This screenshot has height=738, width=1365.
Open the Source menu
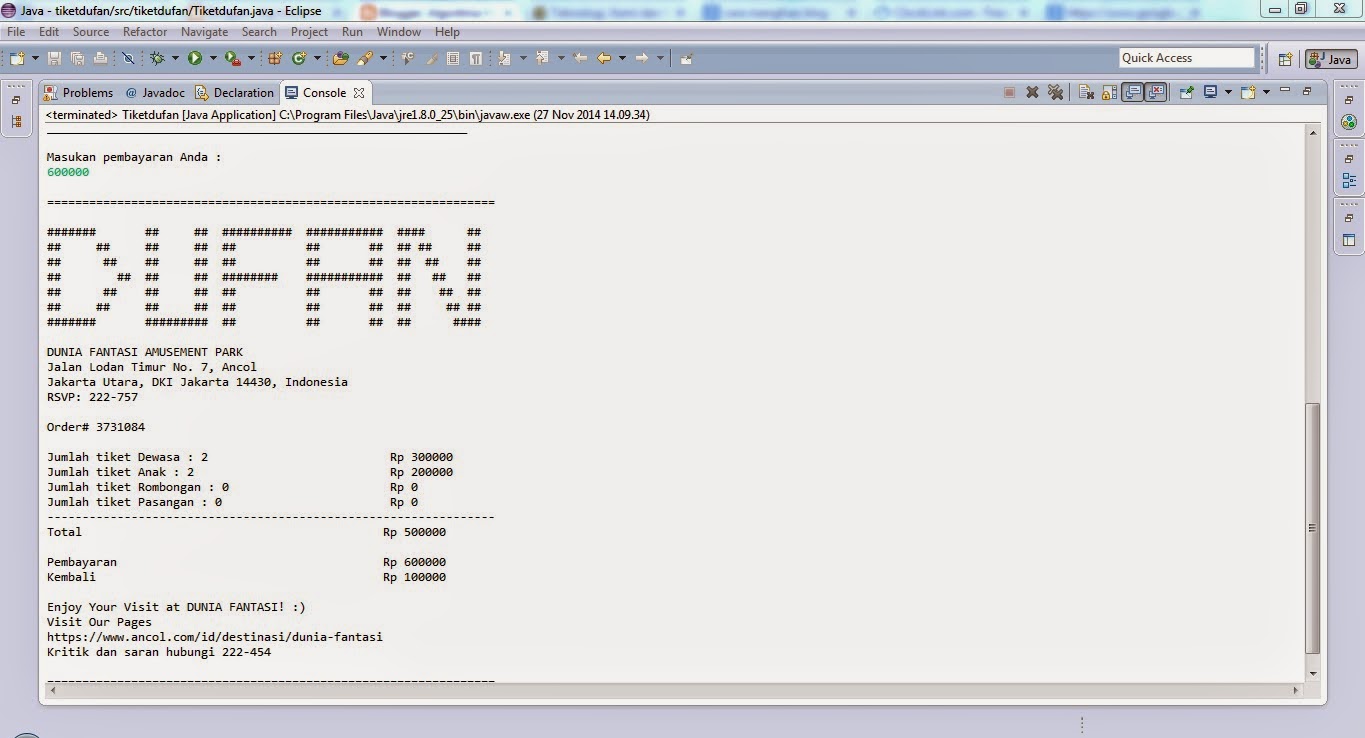click(x=91, y=32)
